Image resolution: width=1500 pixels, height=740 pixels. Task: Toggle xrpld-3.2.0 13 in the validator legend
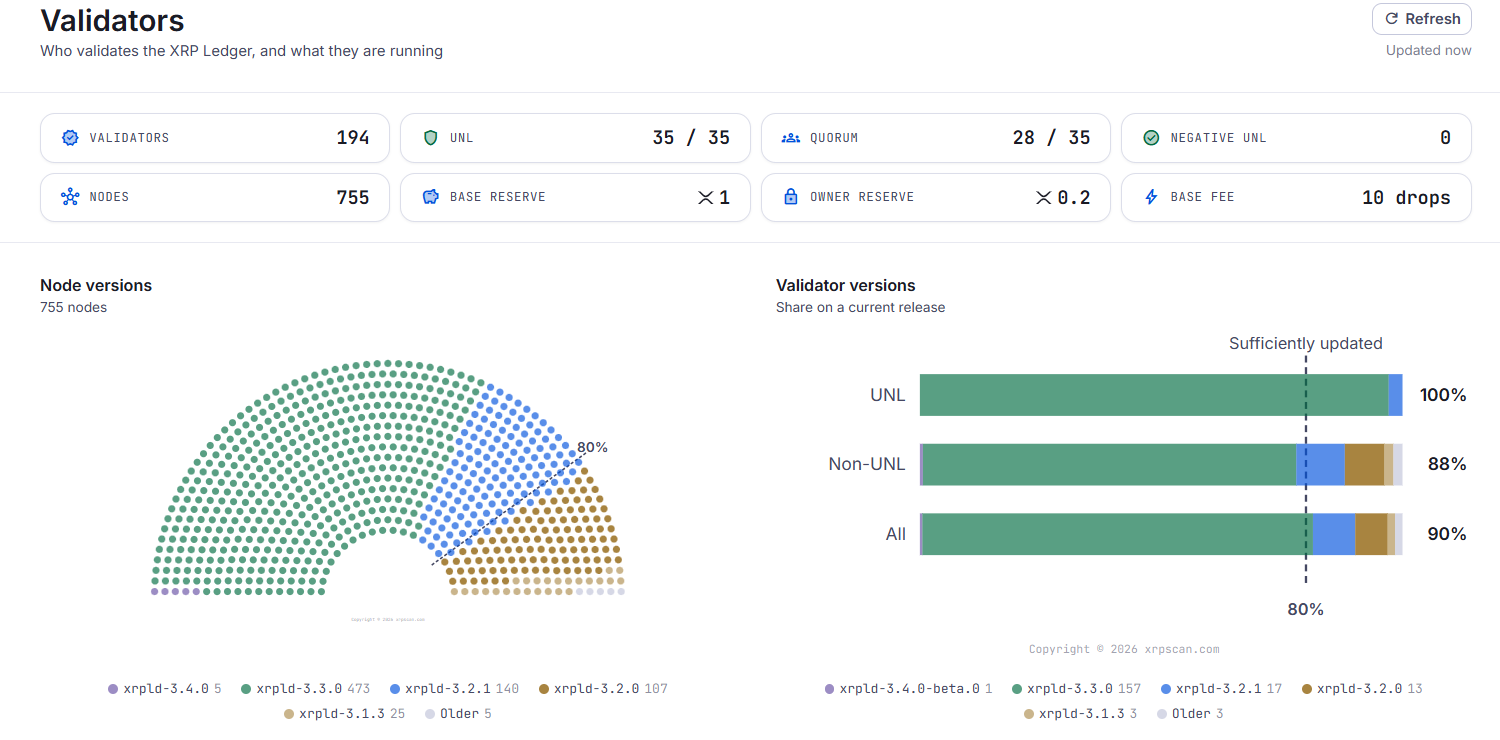click(x=1362, y=689)
